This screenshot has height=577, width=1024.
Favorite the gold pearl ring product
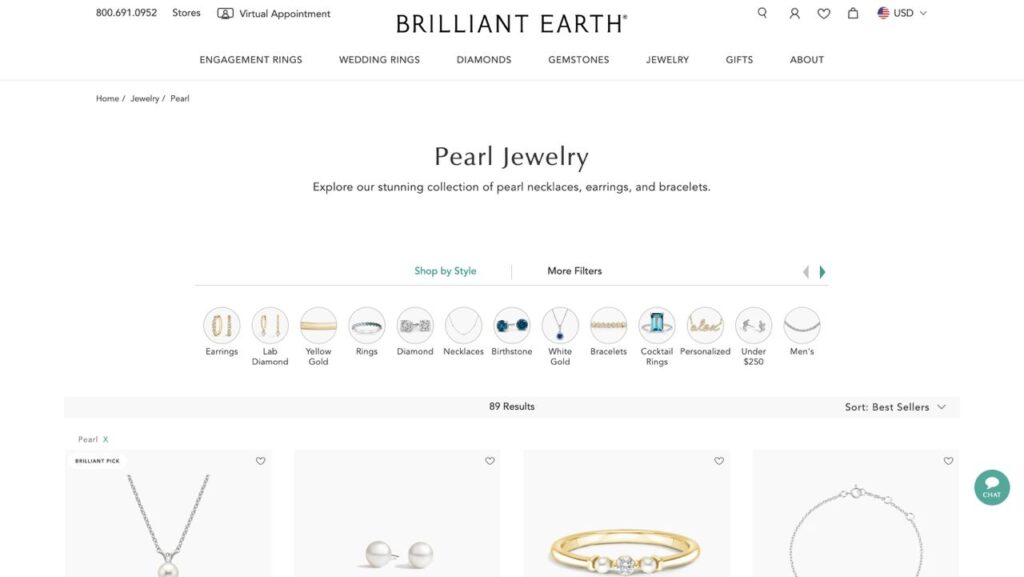coord(719,461)
